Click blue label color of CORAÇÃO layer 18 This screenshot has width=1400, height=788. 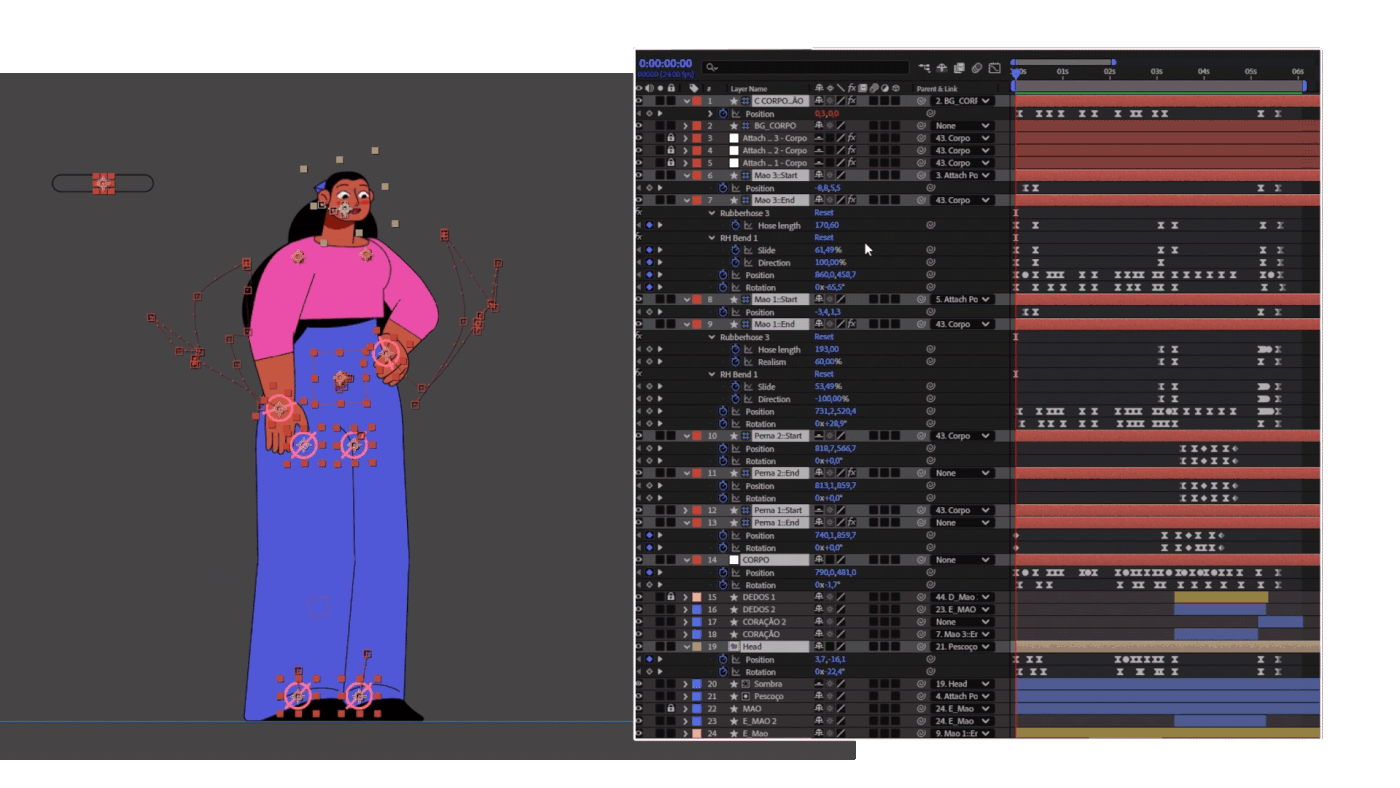tap(697, 634)
